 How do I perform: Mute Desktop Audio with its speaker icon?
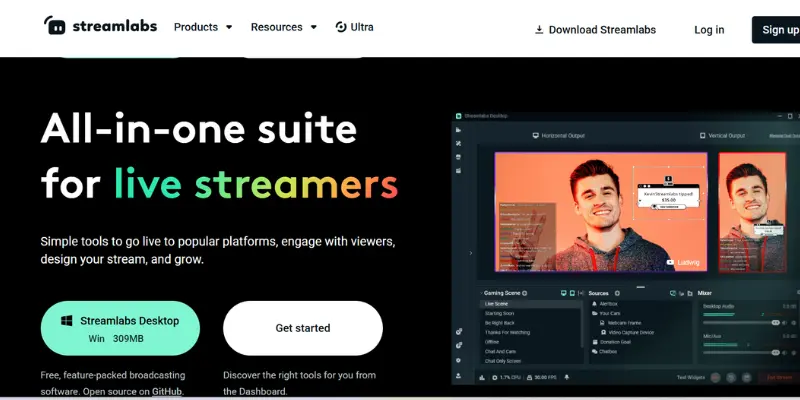coord(786,323)
